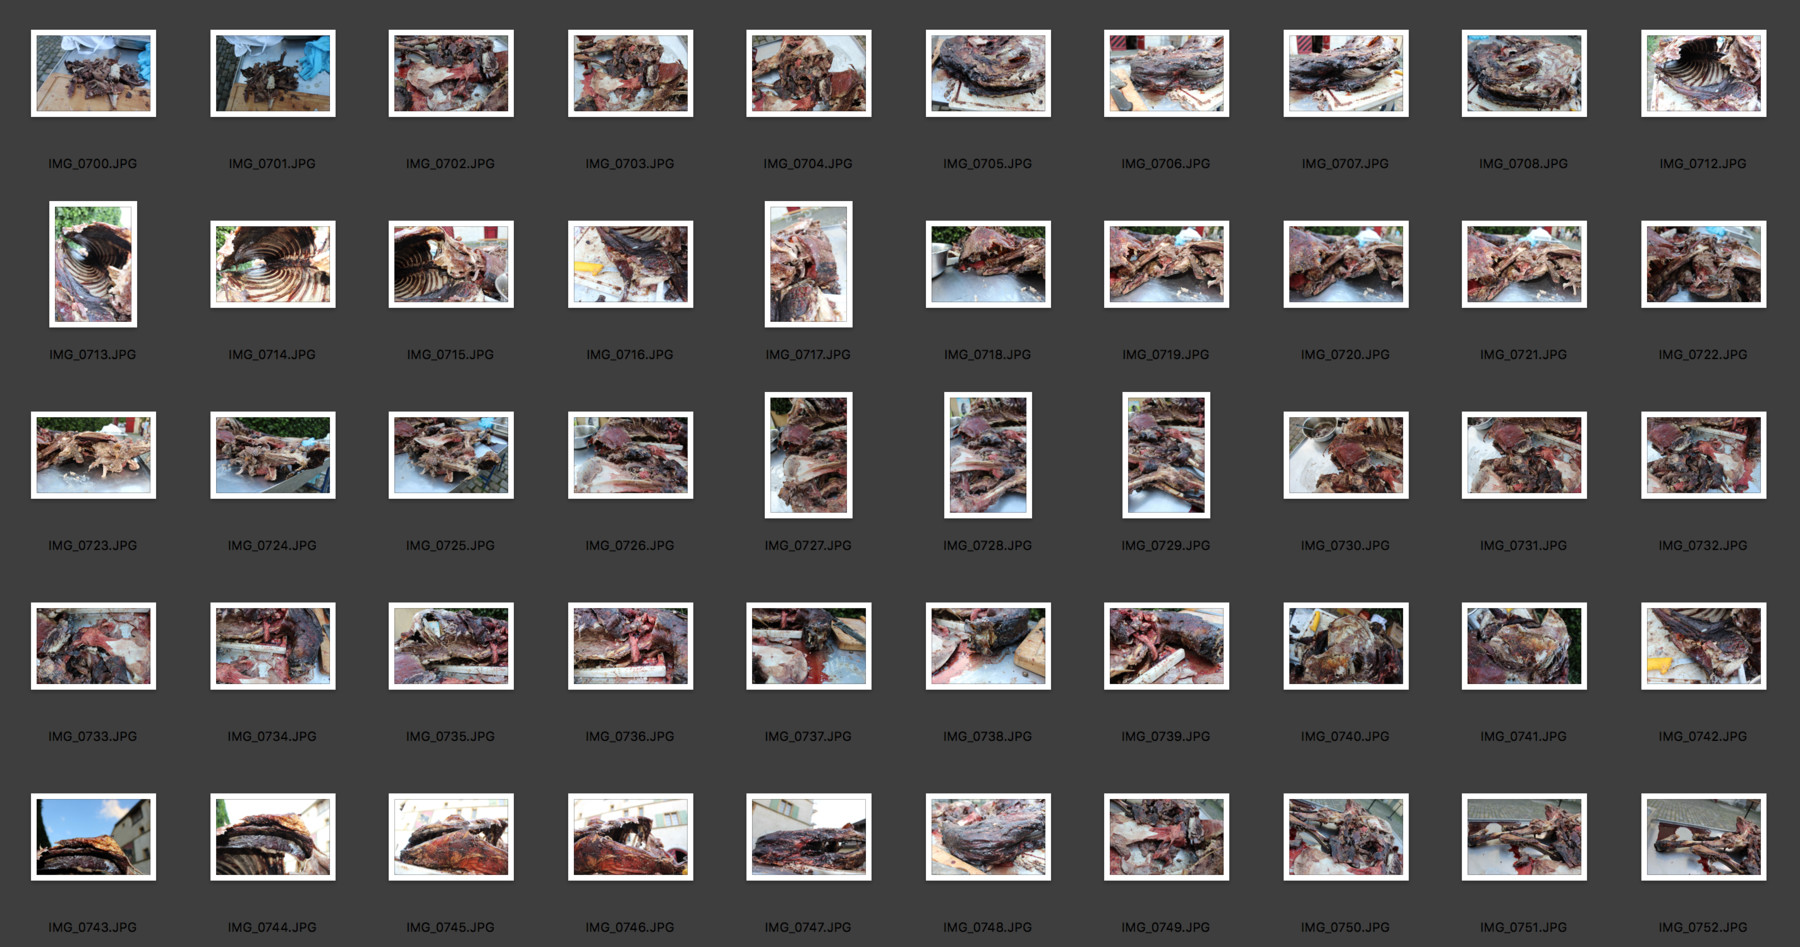Select the IMG_0719.JPG image thumbnail

click(x=1166, y=264)
